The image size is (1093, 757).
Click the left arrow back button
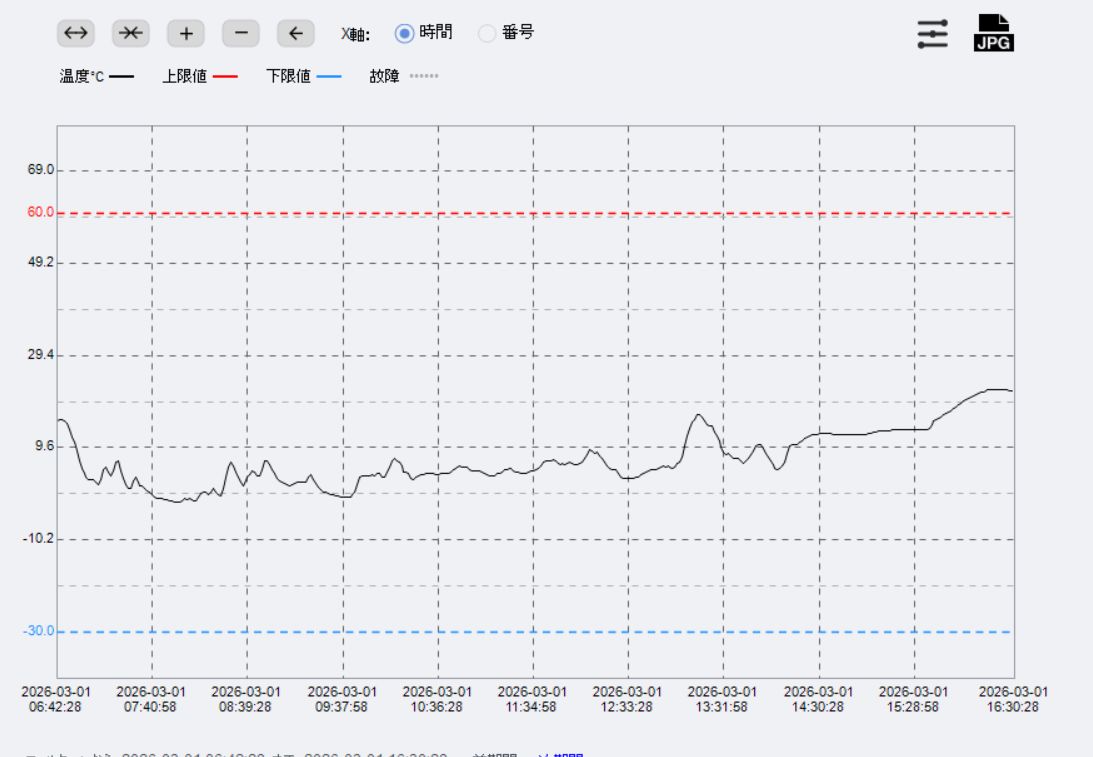(295, 33)
